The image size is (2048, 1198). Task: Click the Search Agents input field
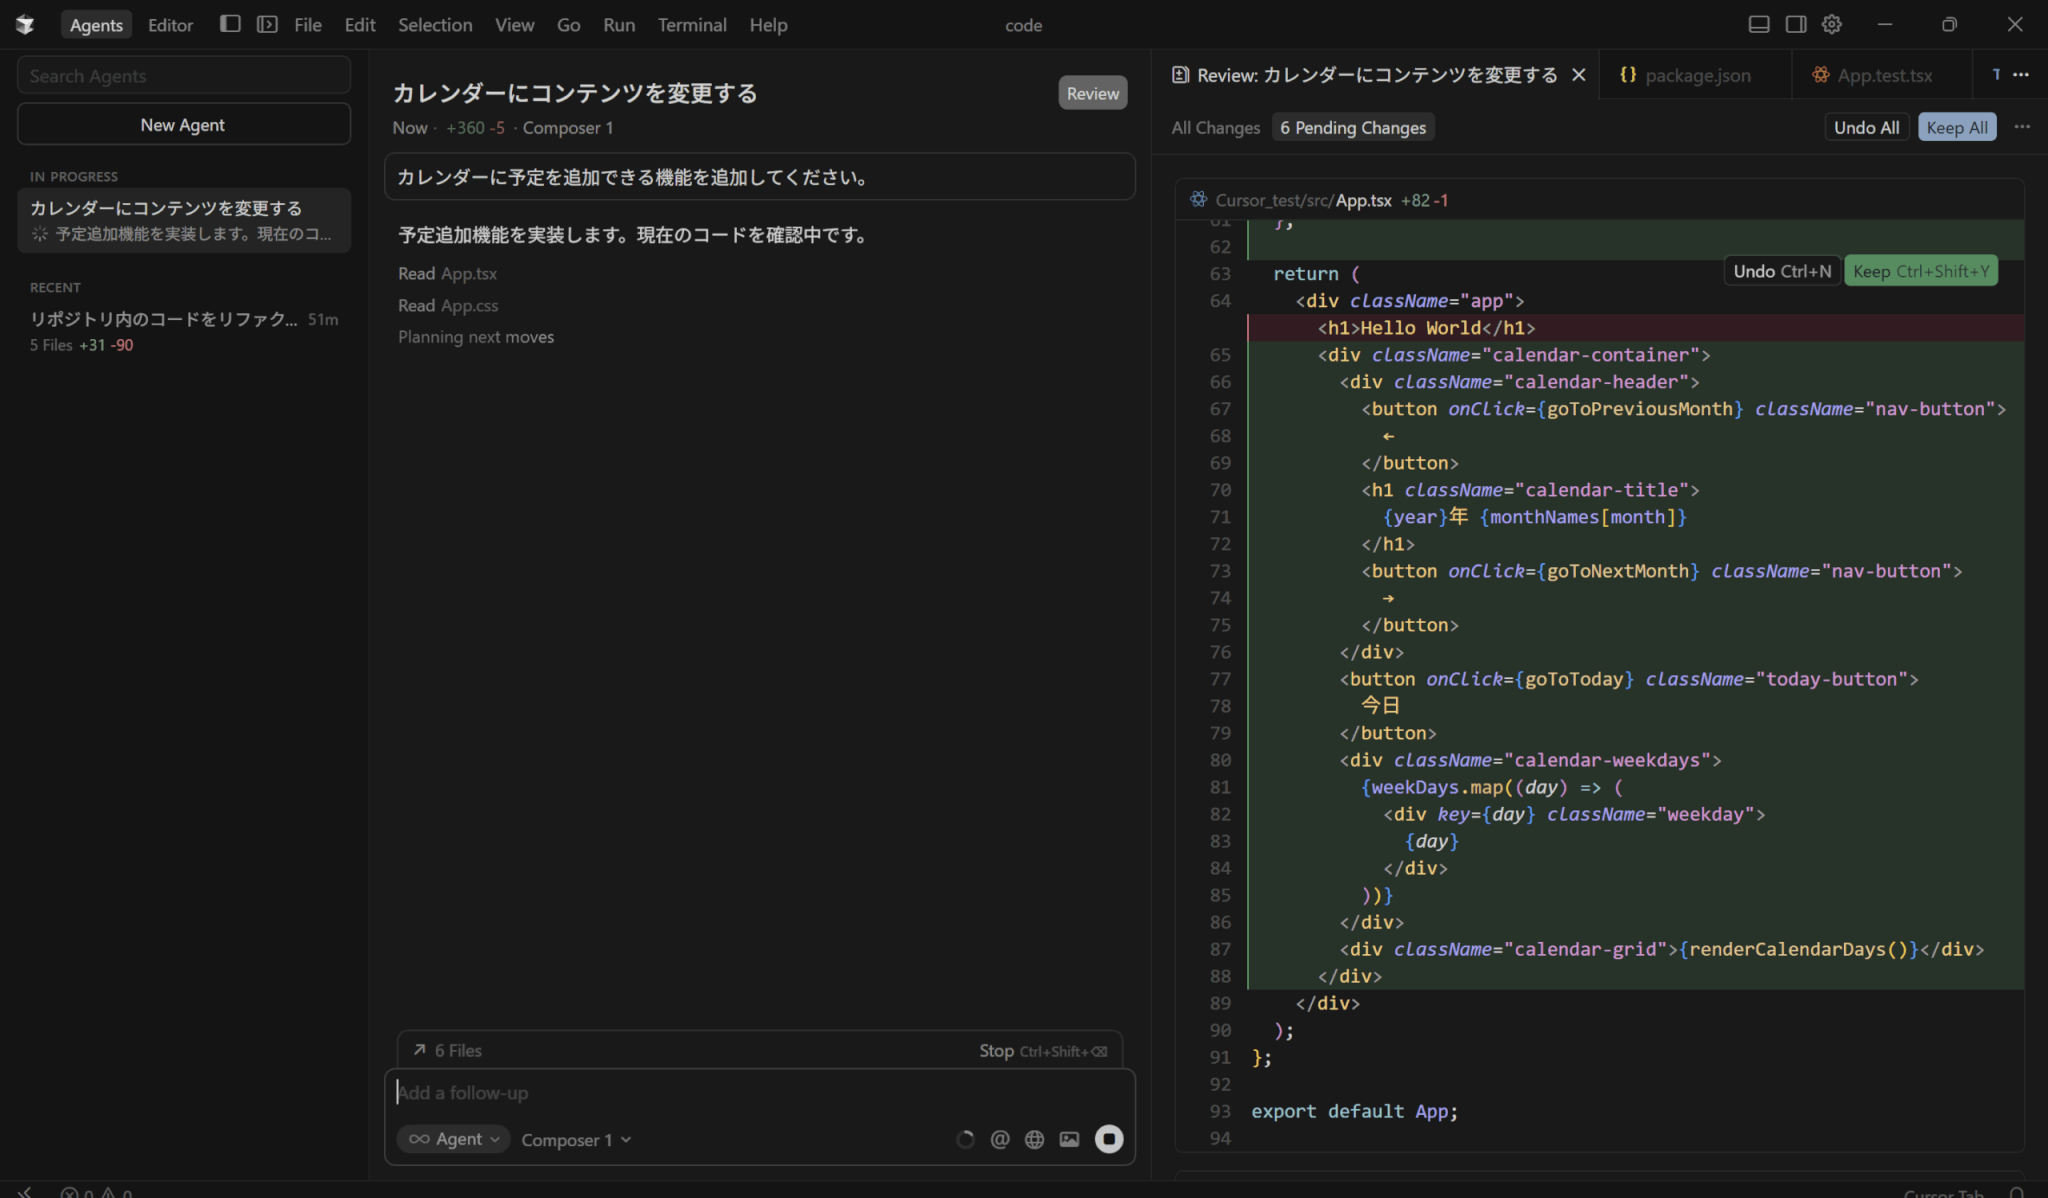(183, 76)
